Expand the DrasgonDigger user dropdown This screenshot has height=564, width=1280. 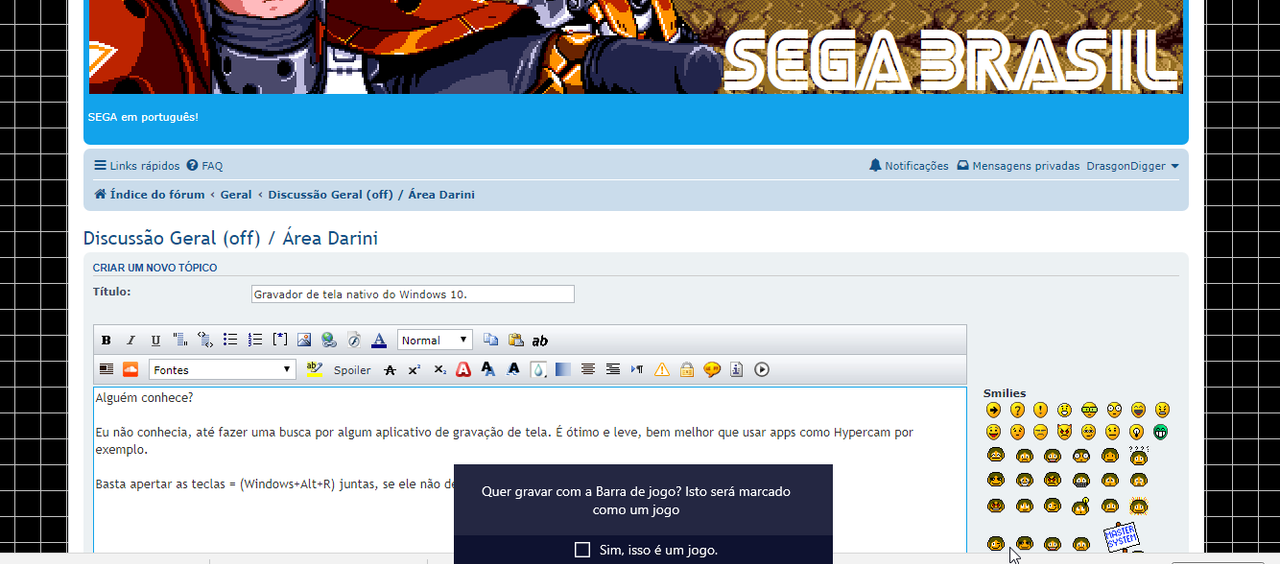coord(1133,166)
